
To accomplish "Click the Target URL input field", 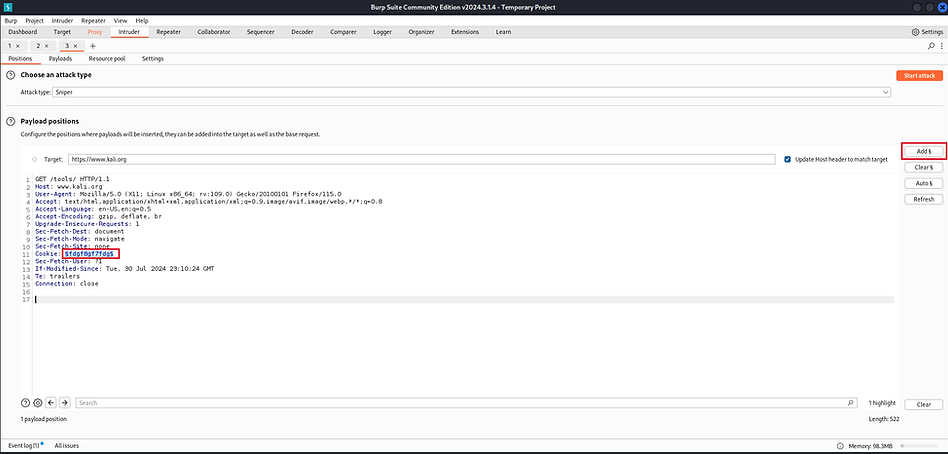I will 421,160.
